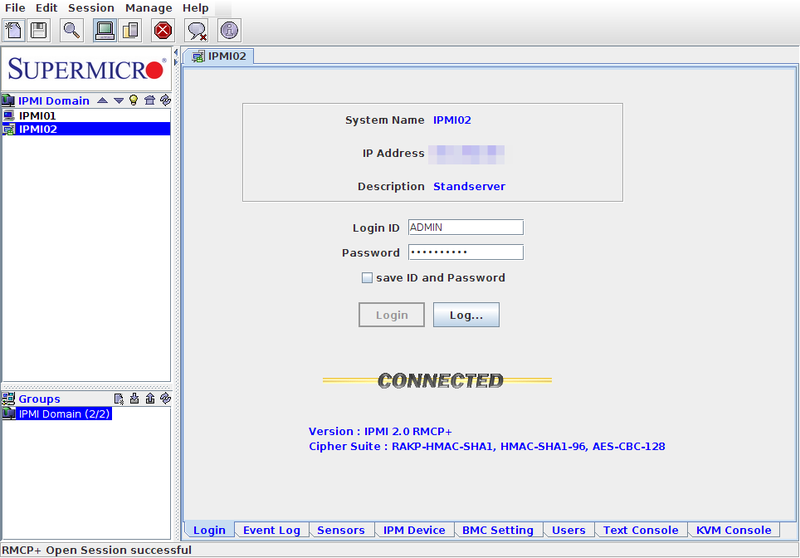Switch to the Event Log tab
800x558 pixels.
[x=271, y=530]
